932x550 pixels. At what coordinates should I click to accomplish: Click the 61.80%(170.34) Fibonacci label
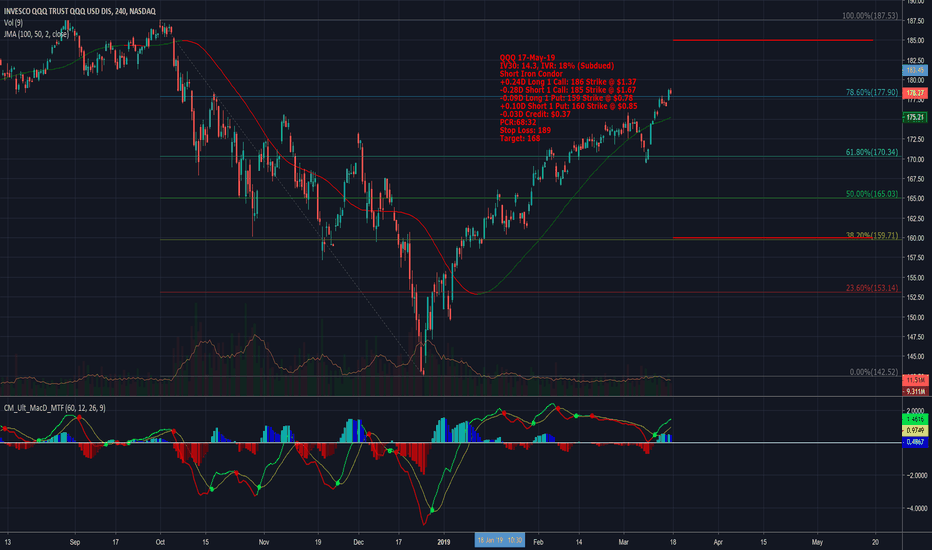[871, 152]
